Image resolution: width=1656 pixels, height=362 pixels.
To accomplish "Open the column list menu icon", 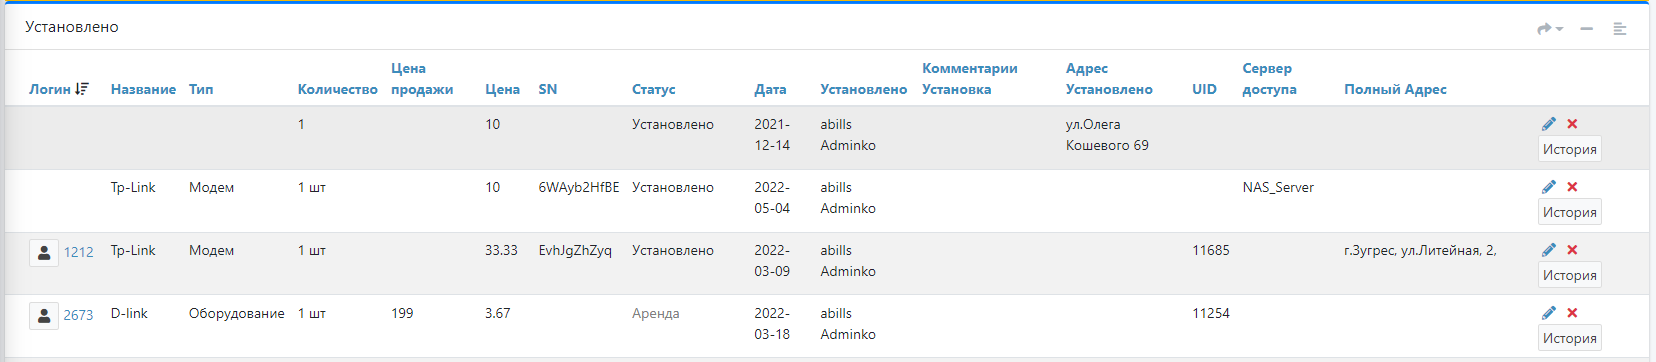I will [1620, 29].
